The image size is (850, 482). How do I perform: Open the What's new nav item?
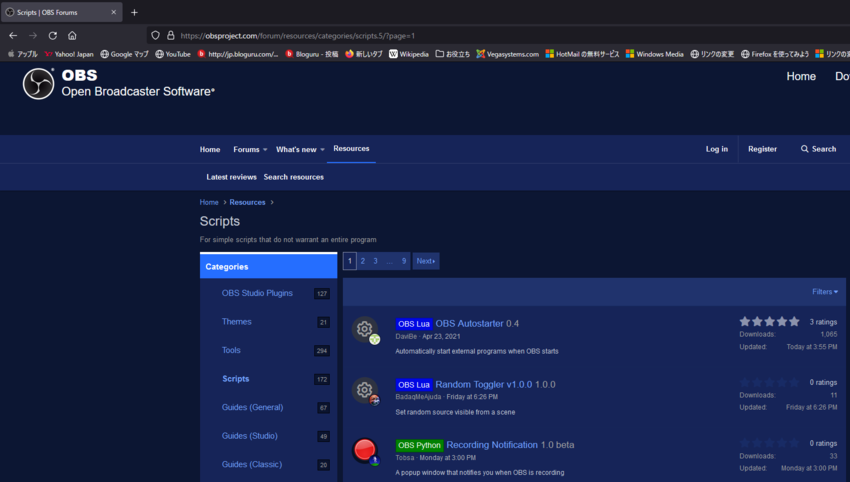click(296, 150)
